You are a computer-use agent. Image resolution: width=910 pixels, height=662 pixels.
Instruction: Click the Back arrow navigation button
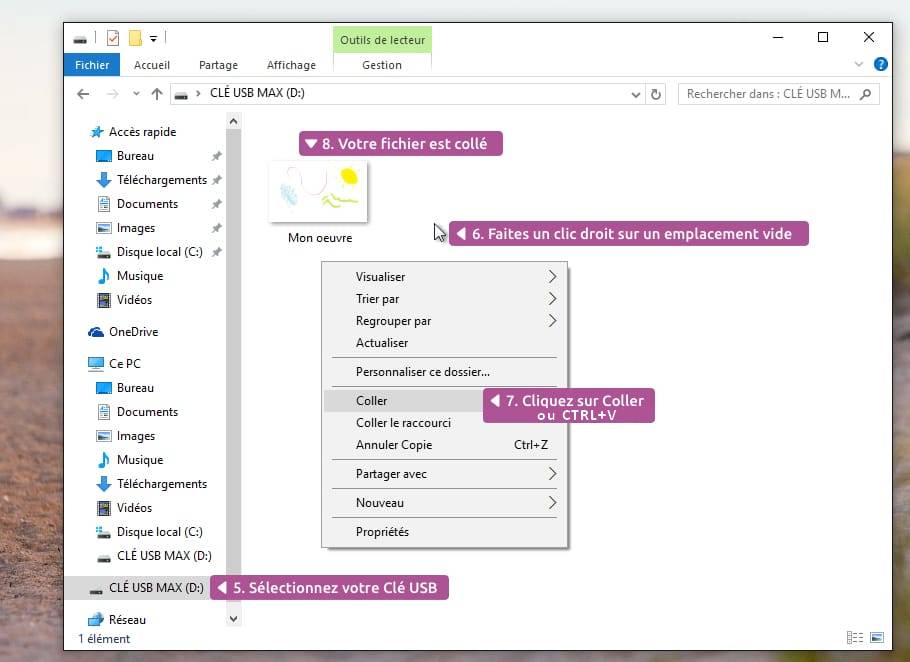point(84,94)
